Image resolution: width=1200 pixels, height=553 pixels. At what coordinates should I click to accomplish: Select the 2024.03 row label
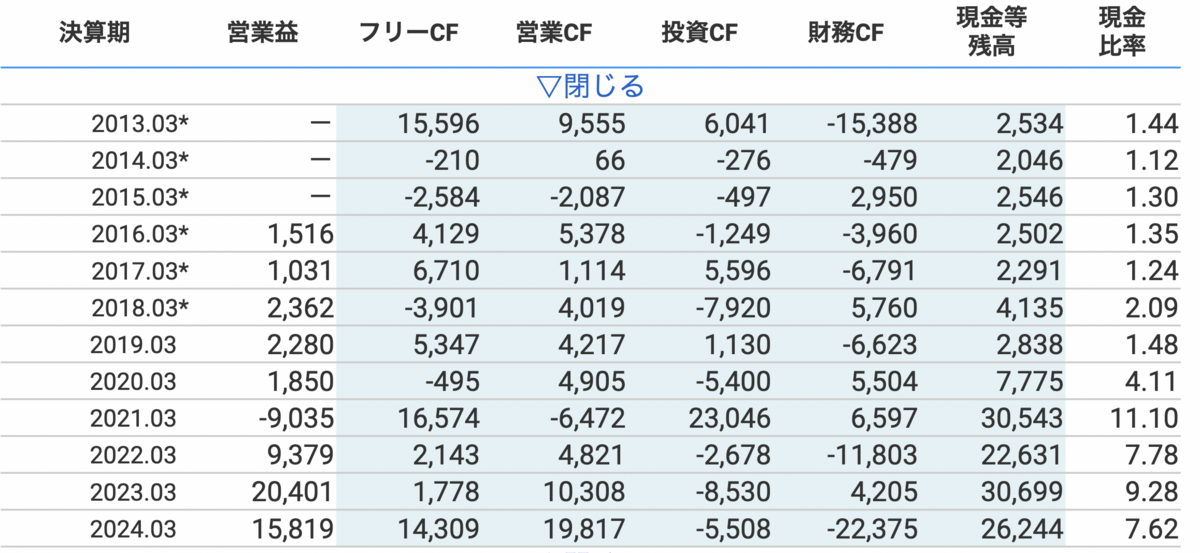133,530
